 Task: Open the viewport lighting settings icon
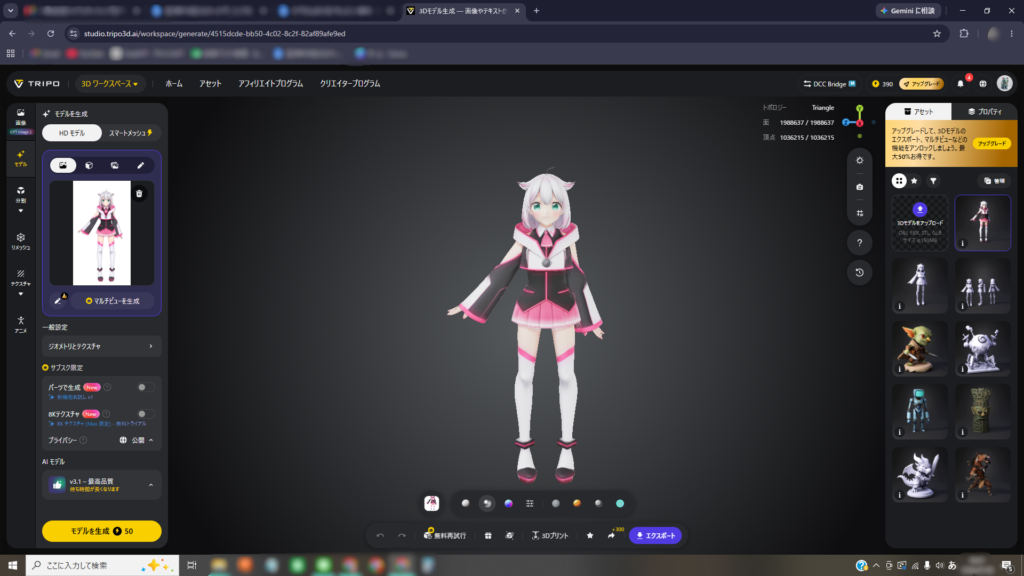pos(859,160)
